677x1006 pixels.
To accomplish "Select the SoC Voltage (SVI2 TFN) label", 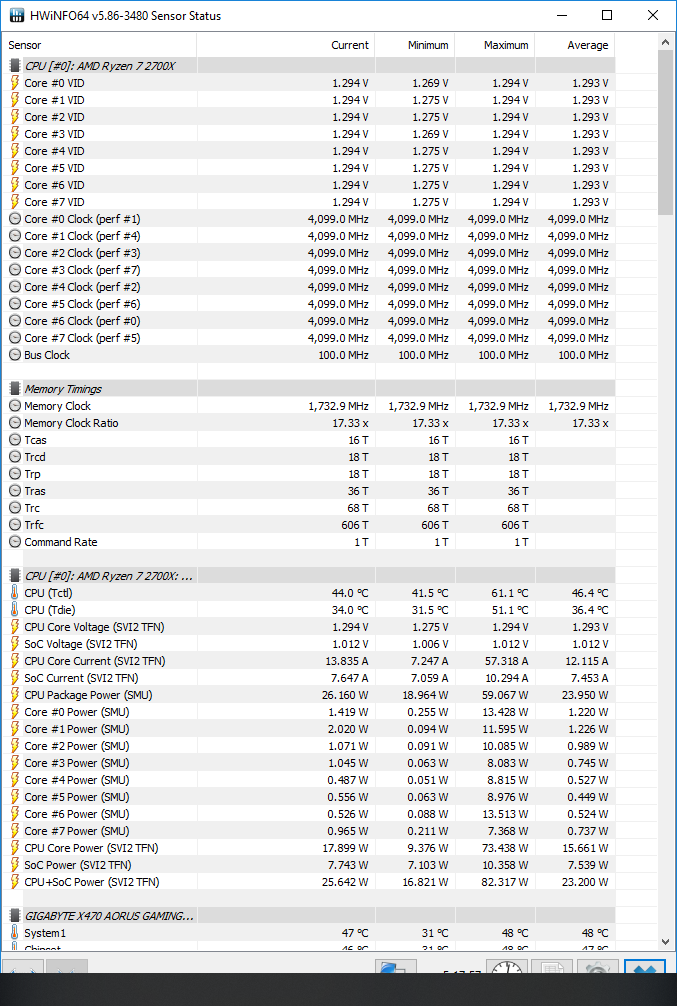I will pyautogui.click(x=81, y=644).
